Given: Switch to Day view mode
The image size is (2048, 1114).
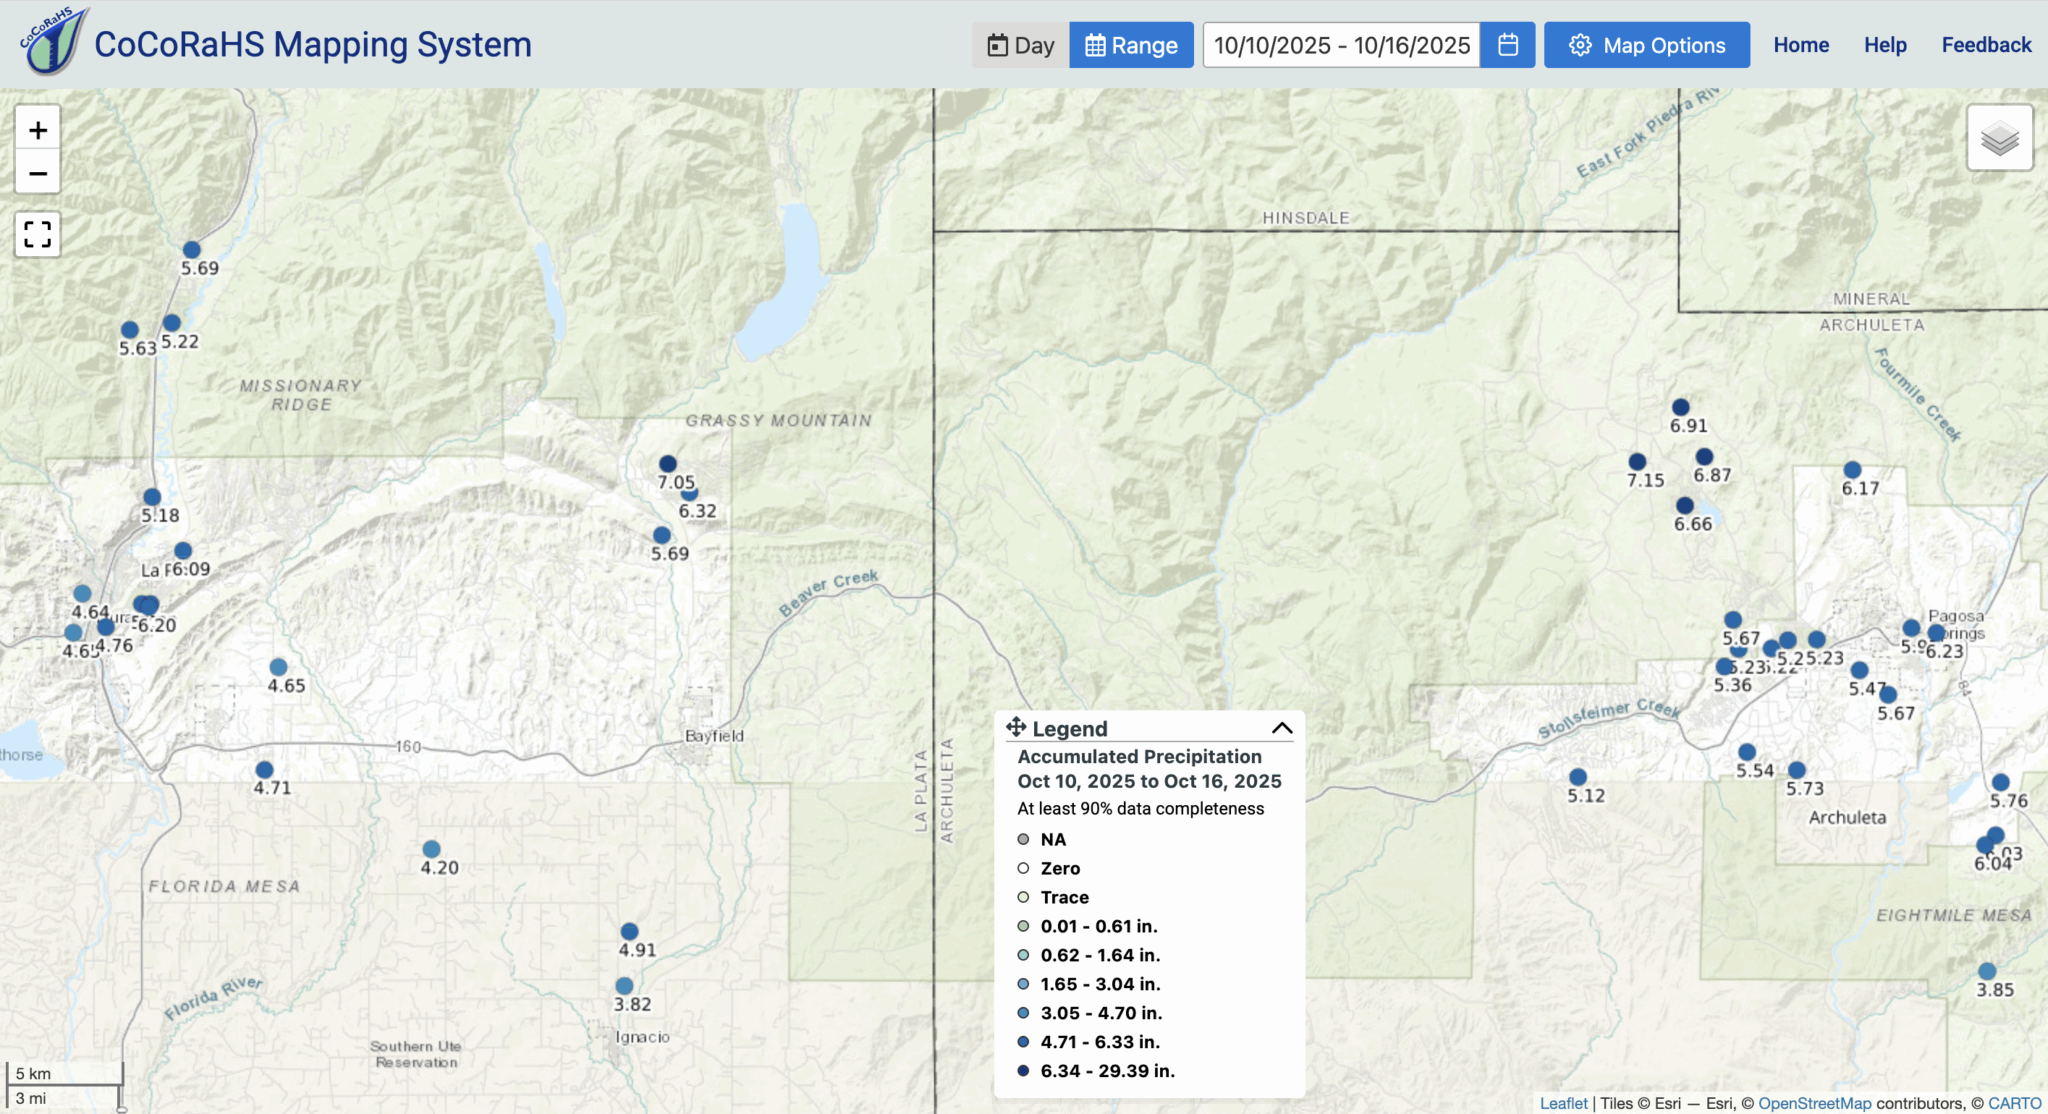Looking at the screenshot, I should click(1020, 45).
